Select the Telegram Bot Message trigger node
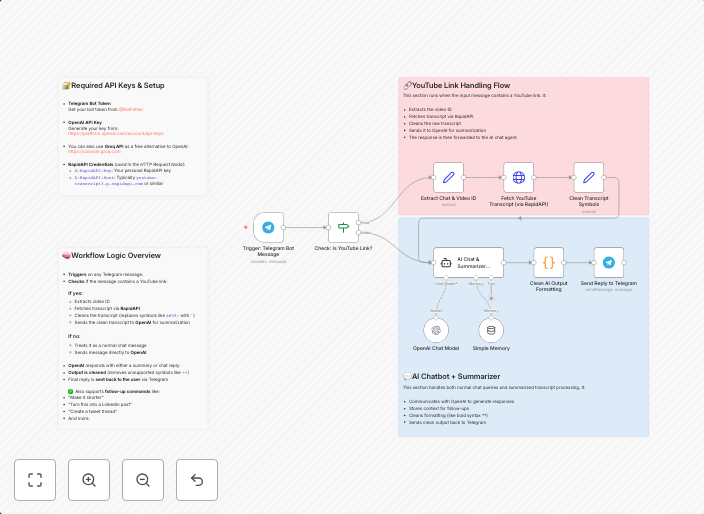 (268, 227)
